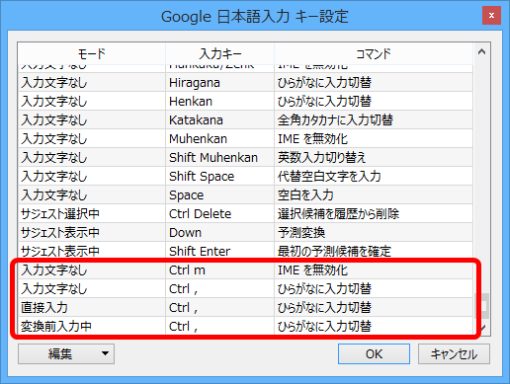Sort by the 入力キー column header
The height and width of the screenshot is (384, 510).
[x=220, y=53]
